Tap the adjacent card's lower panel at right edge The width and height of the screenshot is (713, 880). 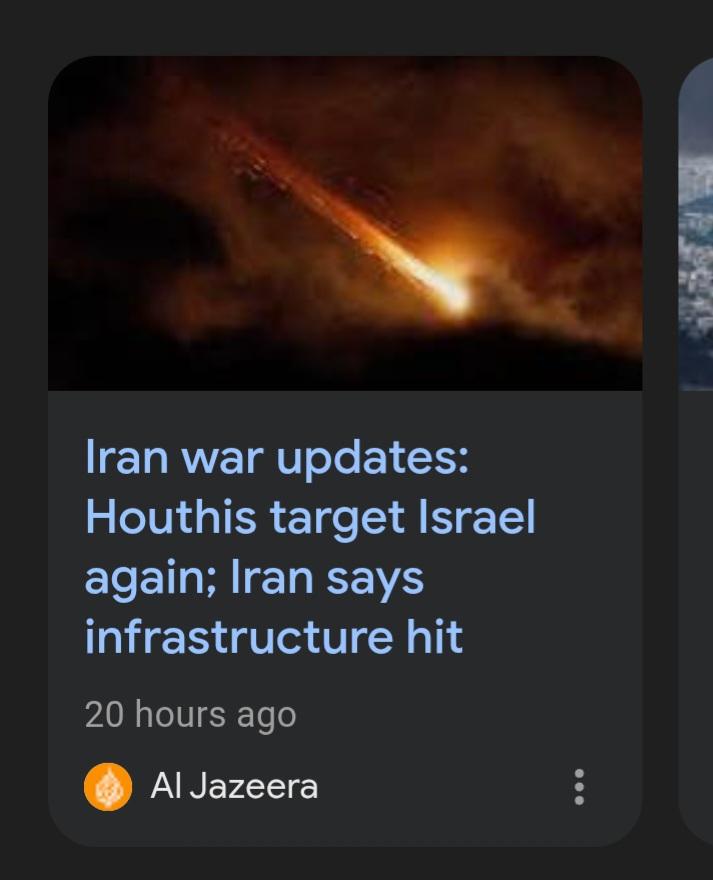[x=696, y=617]
